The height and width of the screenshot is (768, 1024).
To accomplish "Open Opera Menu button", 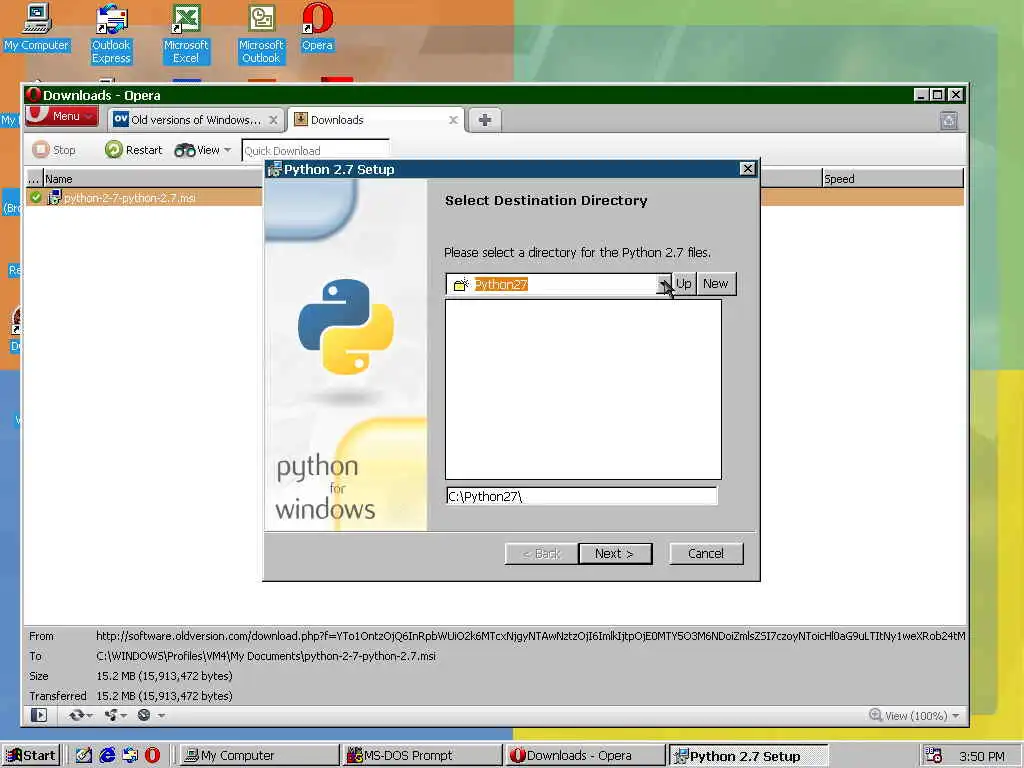I will point(63,116).
